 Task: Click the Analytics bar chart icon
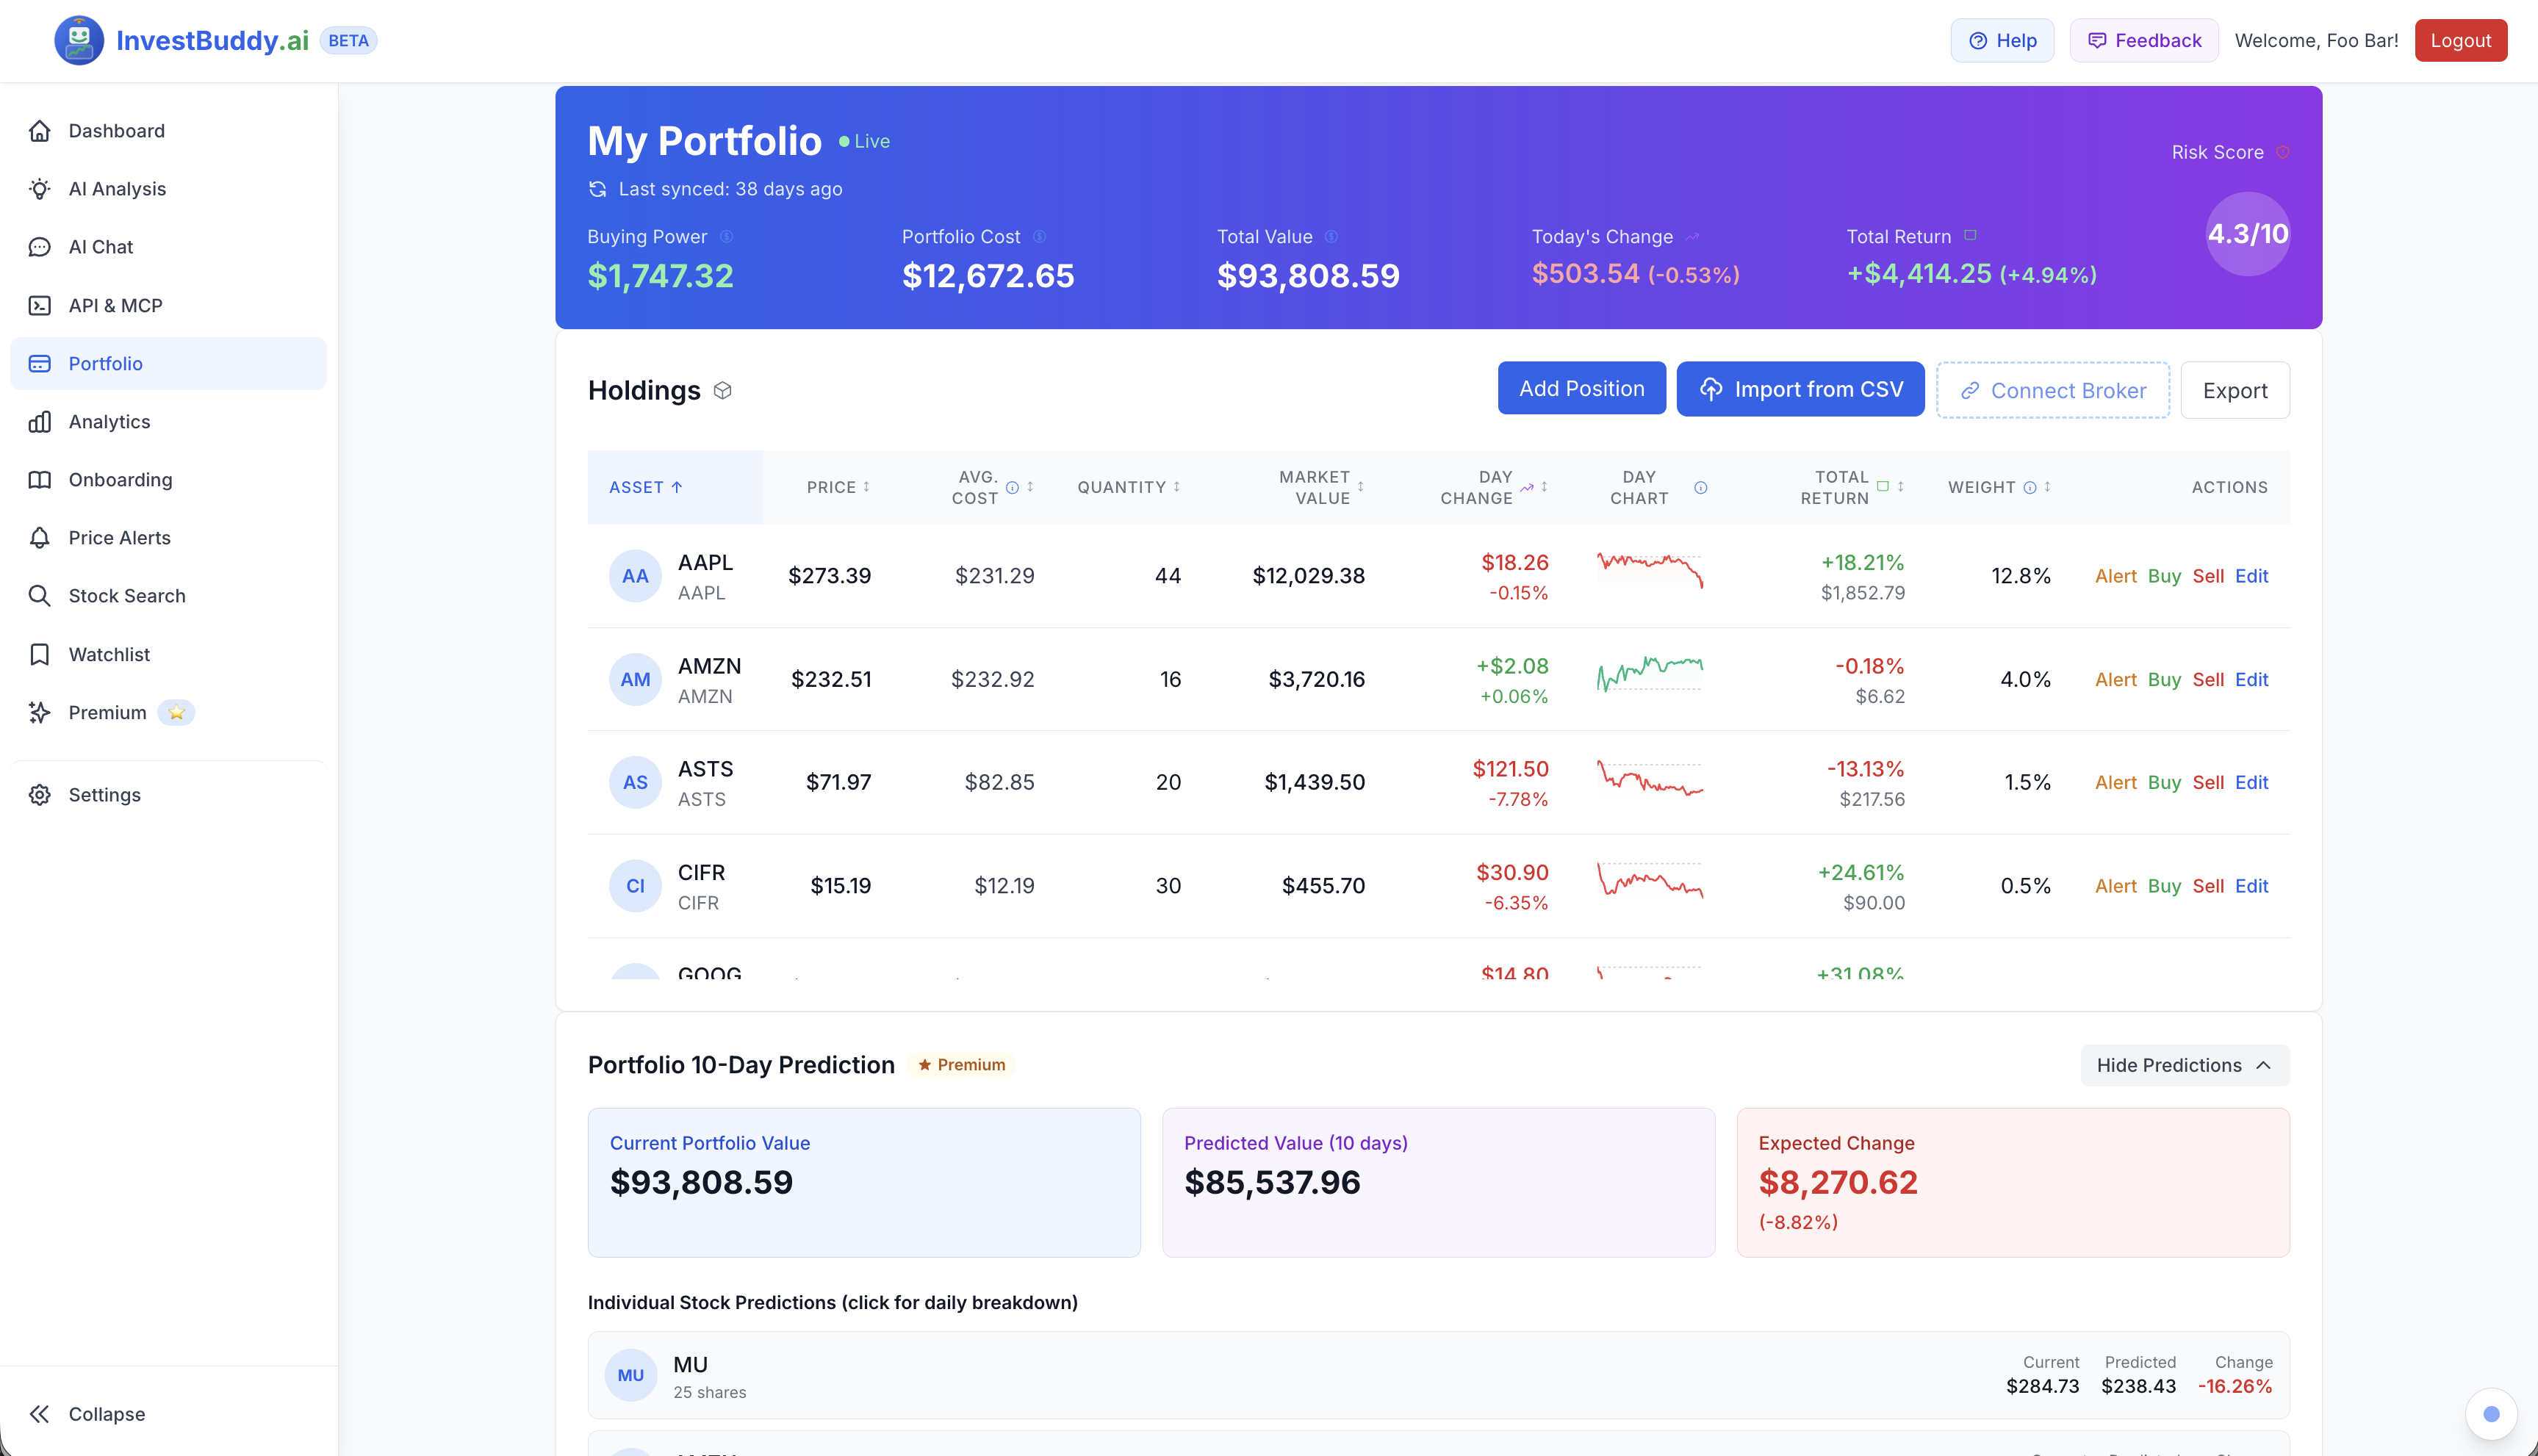pyautogui.click(x=39, y=421)
